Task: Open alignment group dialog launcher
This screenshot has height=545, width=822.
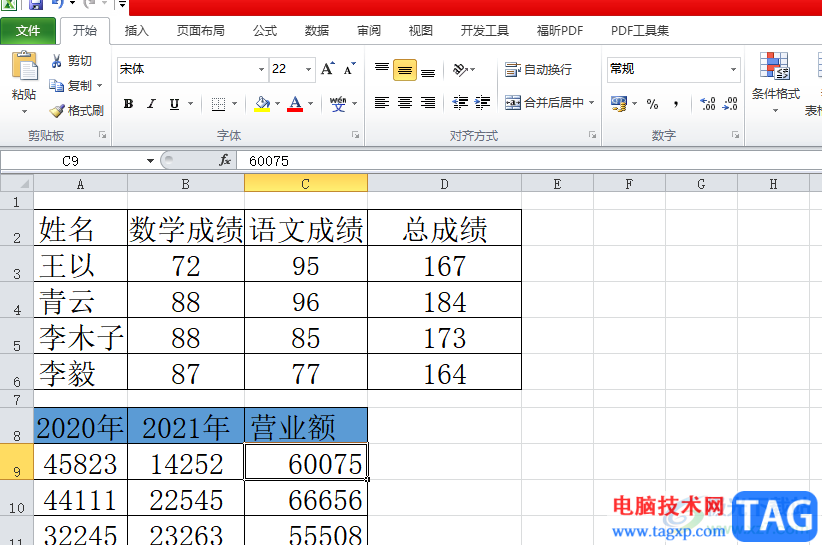Action: coord(592,135)
